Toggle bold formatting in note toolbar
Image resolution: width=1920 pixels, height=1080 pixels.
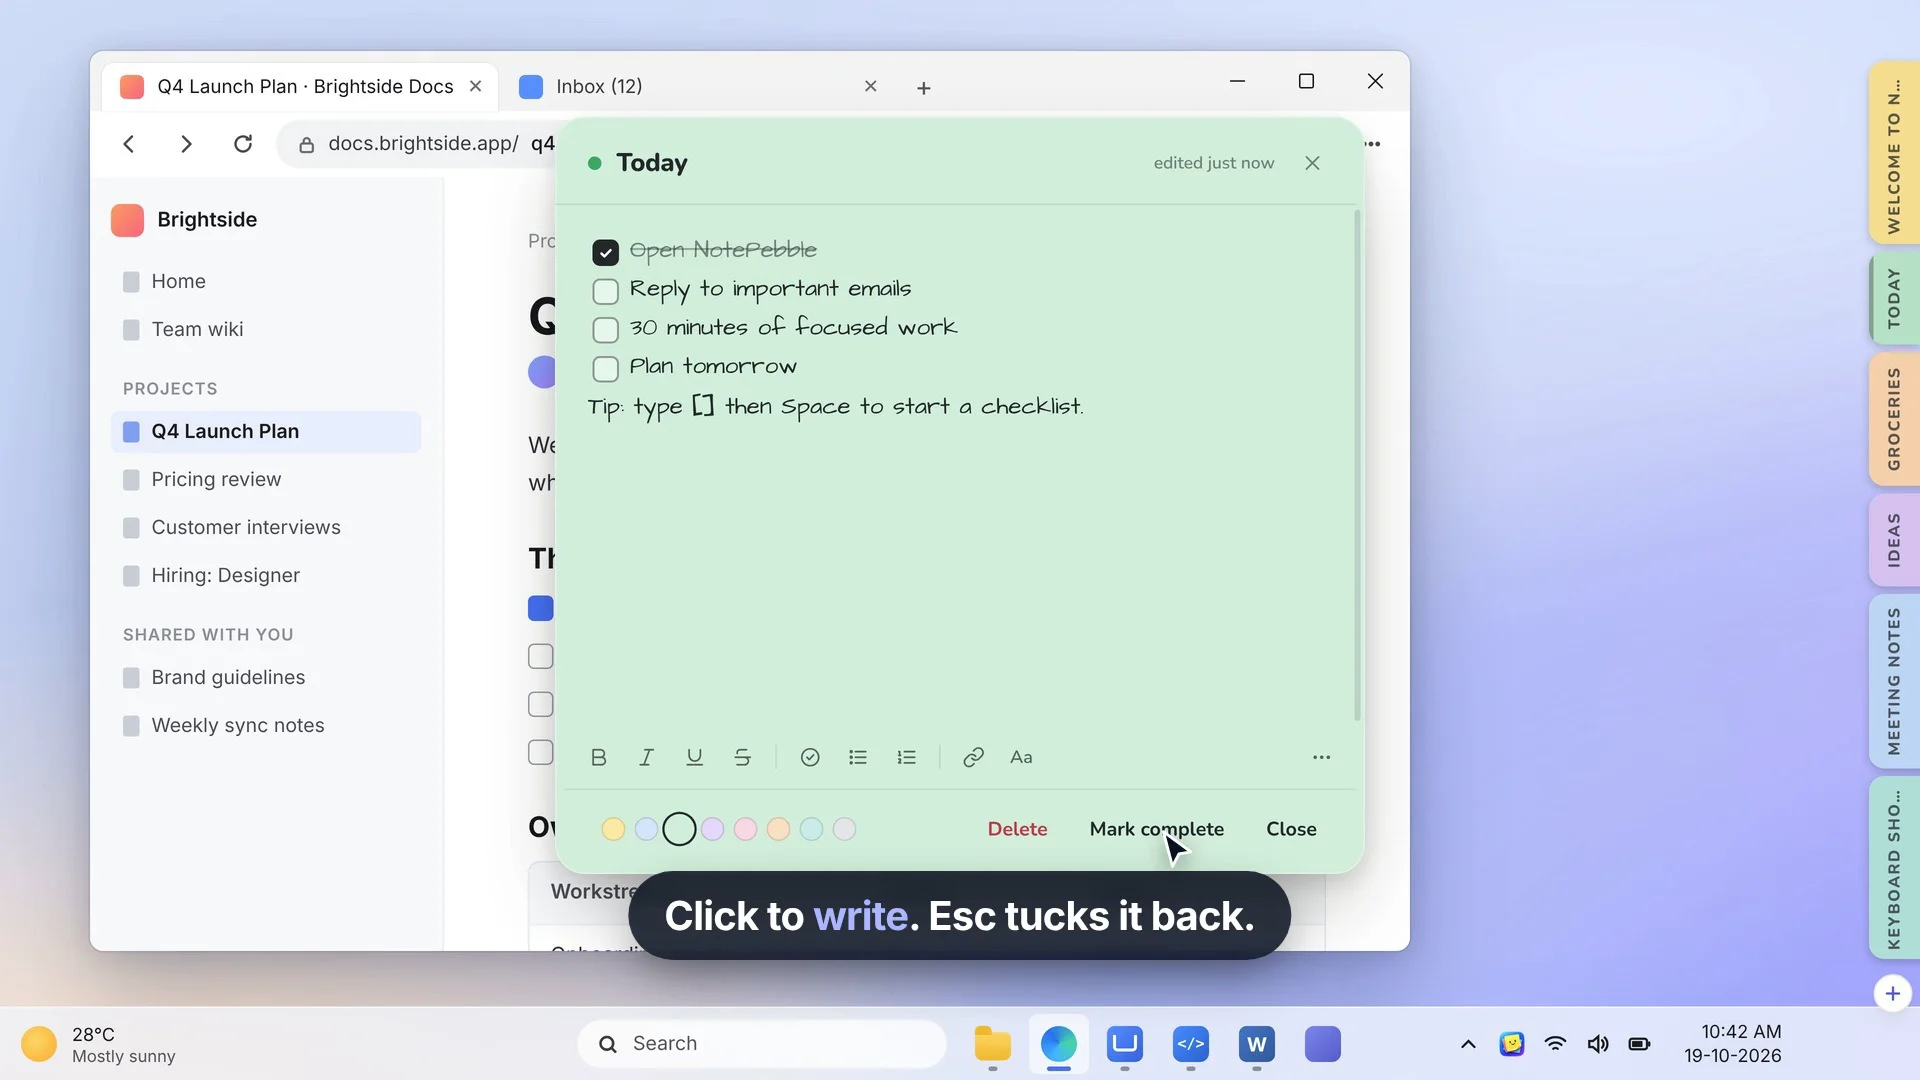[x=598, y=757]
